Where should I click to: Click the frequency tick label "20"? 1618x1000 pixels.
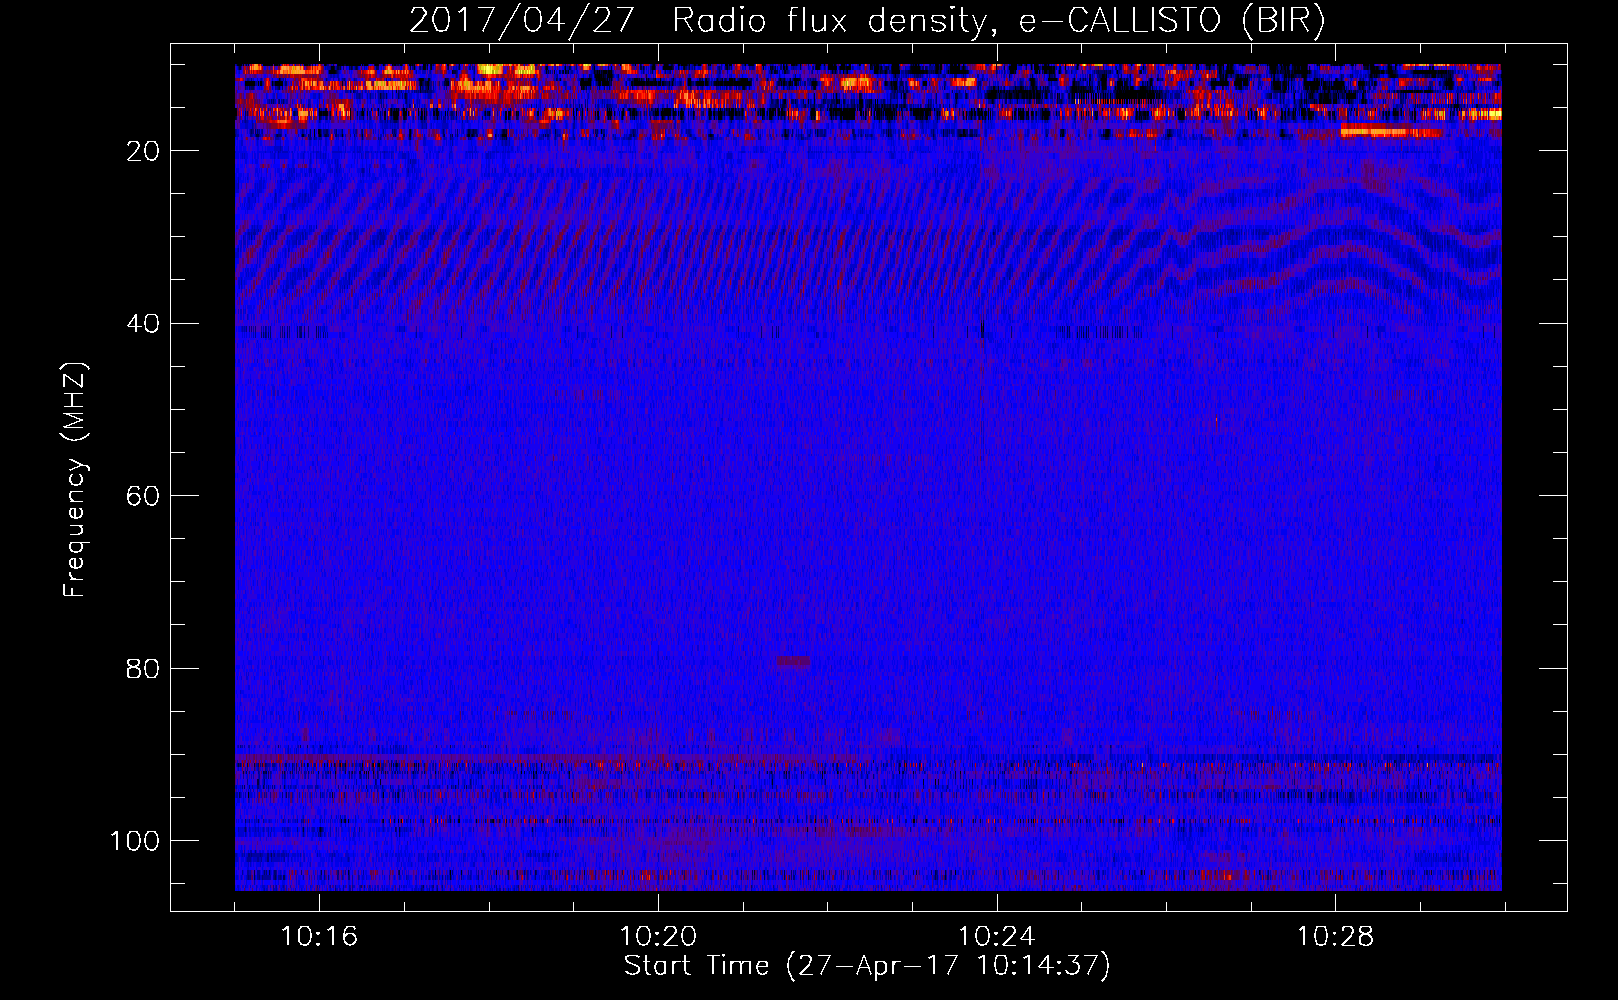tap(144, 151)
